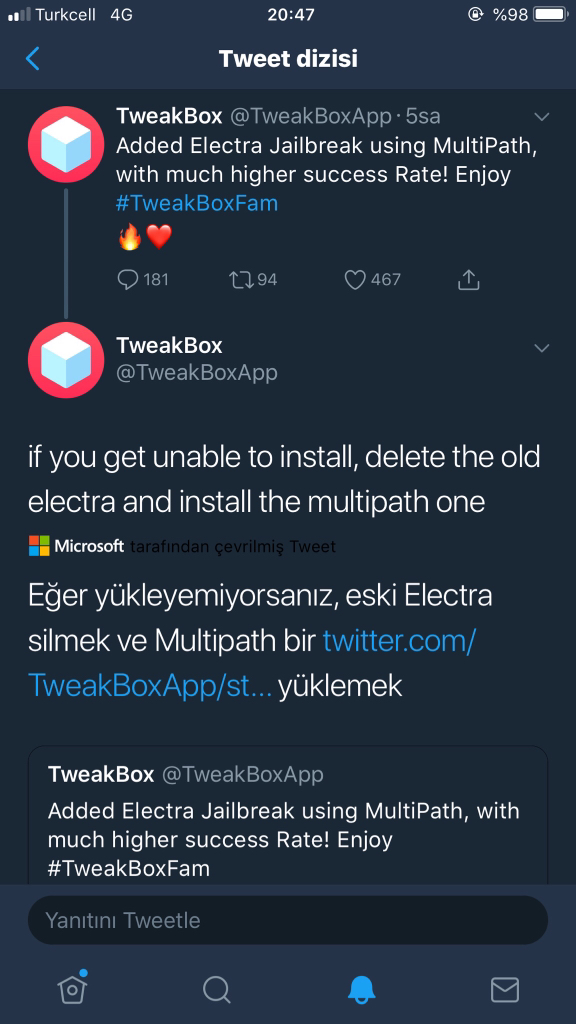Image resolution: width=576 pixels, height=1024 pixels.
Task: Open Home via the bird-house icon
Action: (71, 991)
